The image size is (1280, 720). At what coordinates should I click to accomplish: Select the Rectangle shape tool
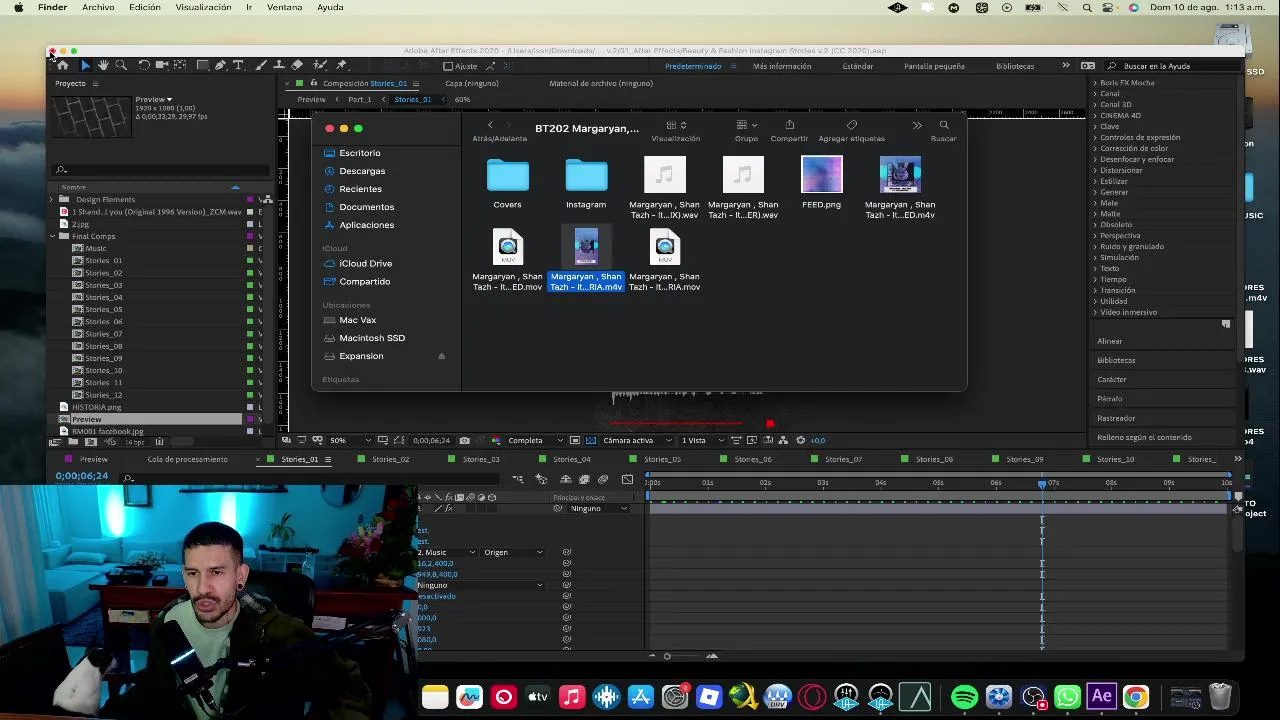202,65
